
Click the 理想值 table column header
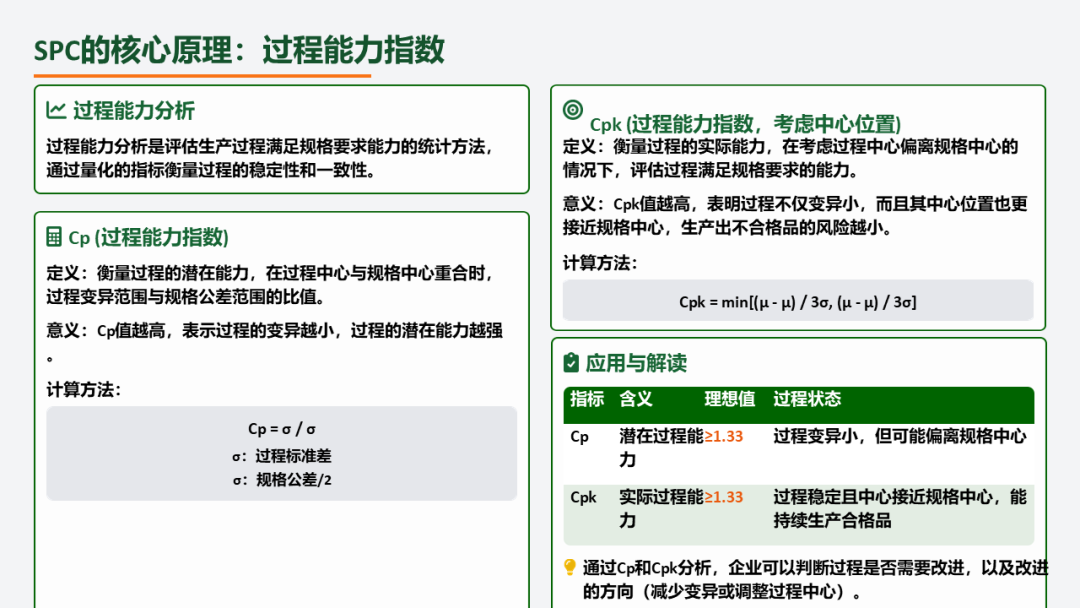(729, 399)
